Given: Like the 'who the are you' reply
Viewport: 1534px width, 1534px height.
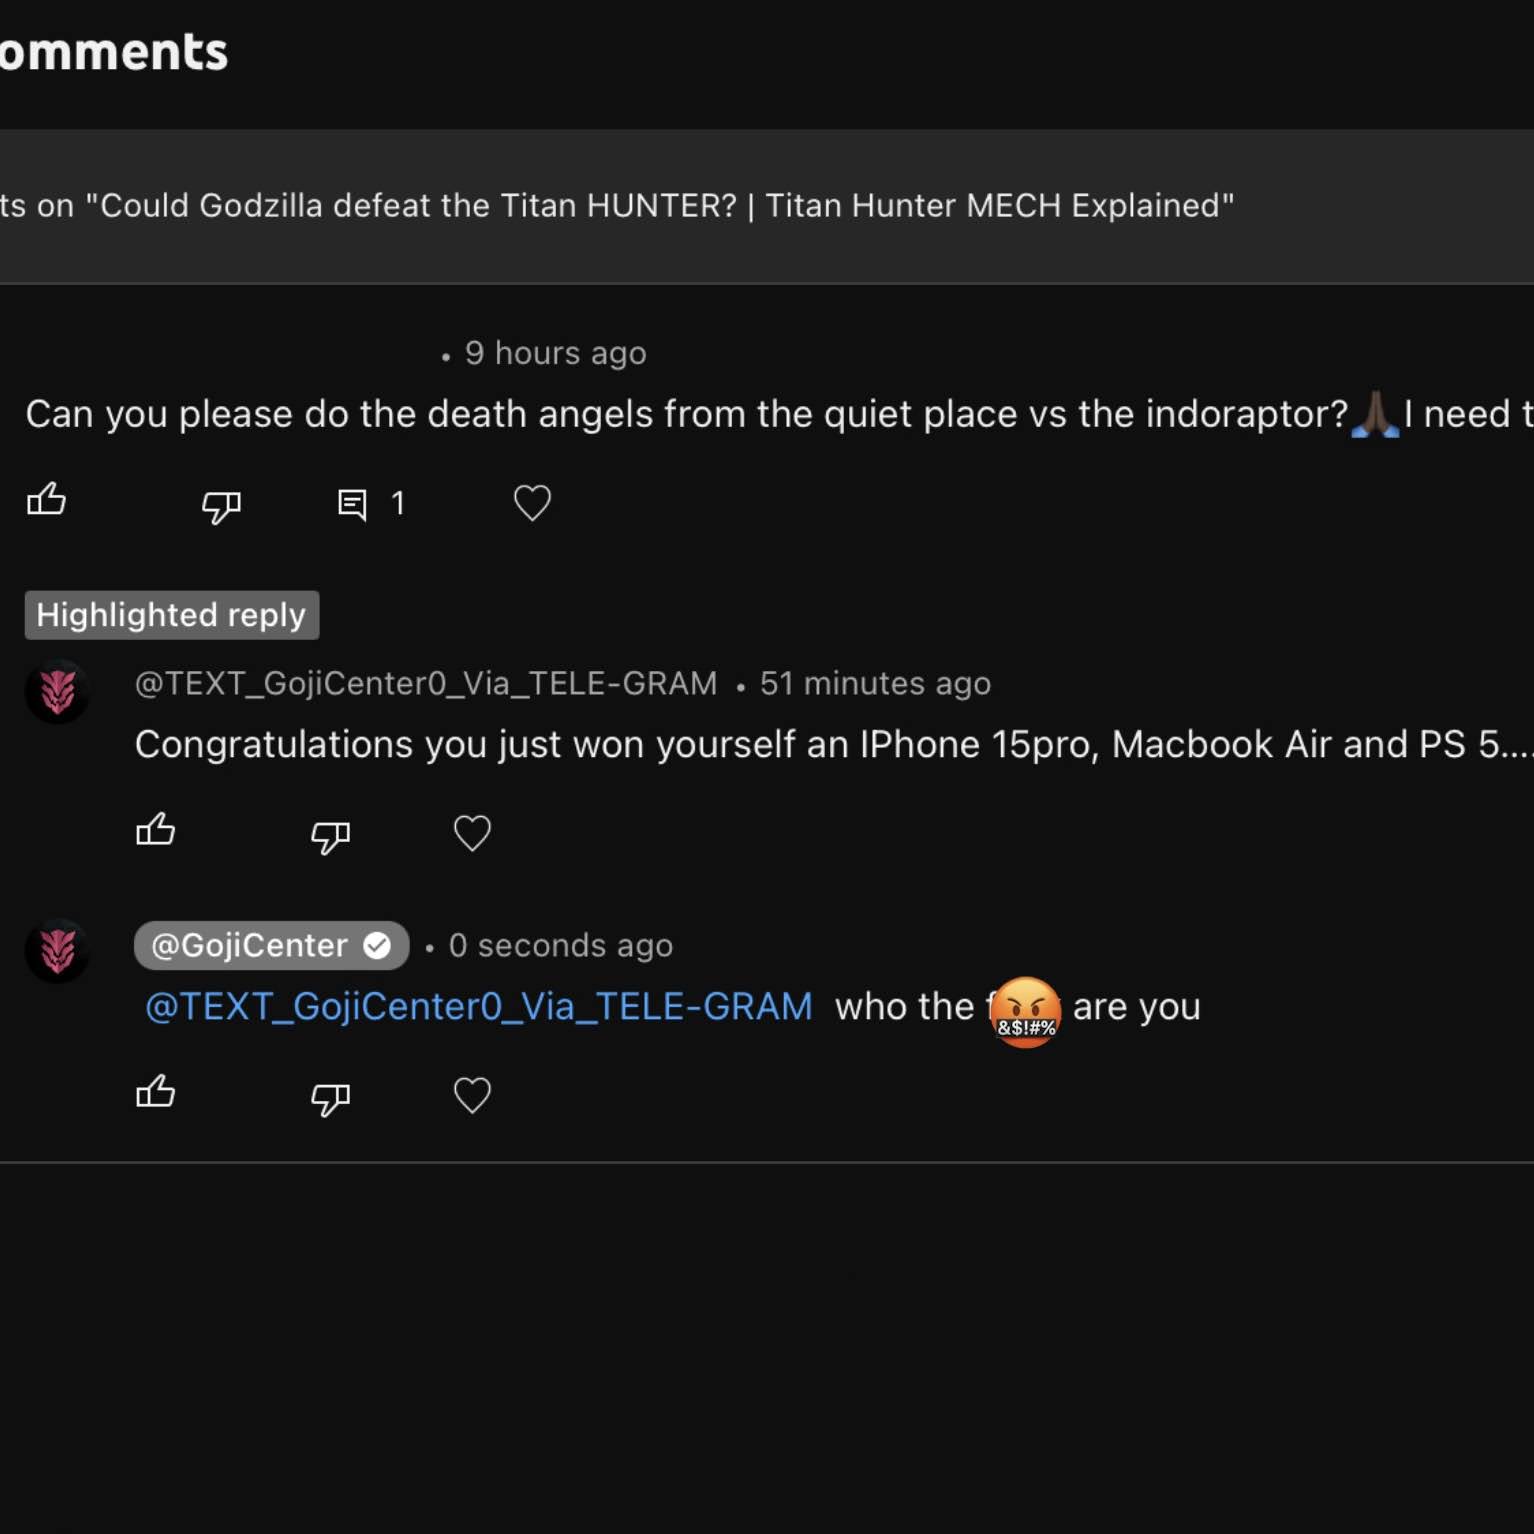Looking at the screenshot, I should click(x=156, y=1092).
